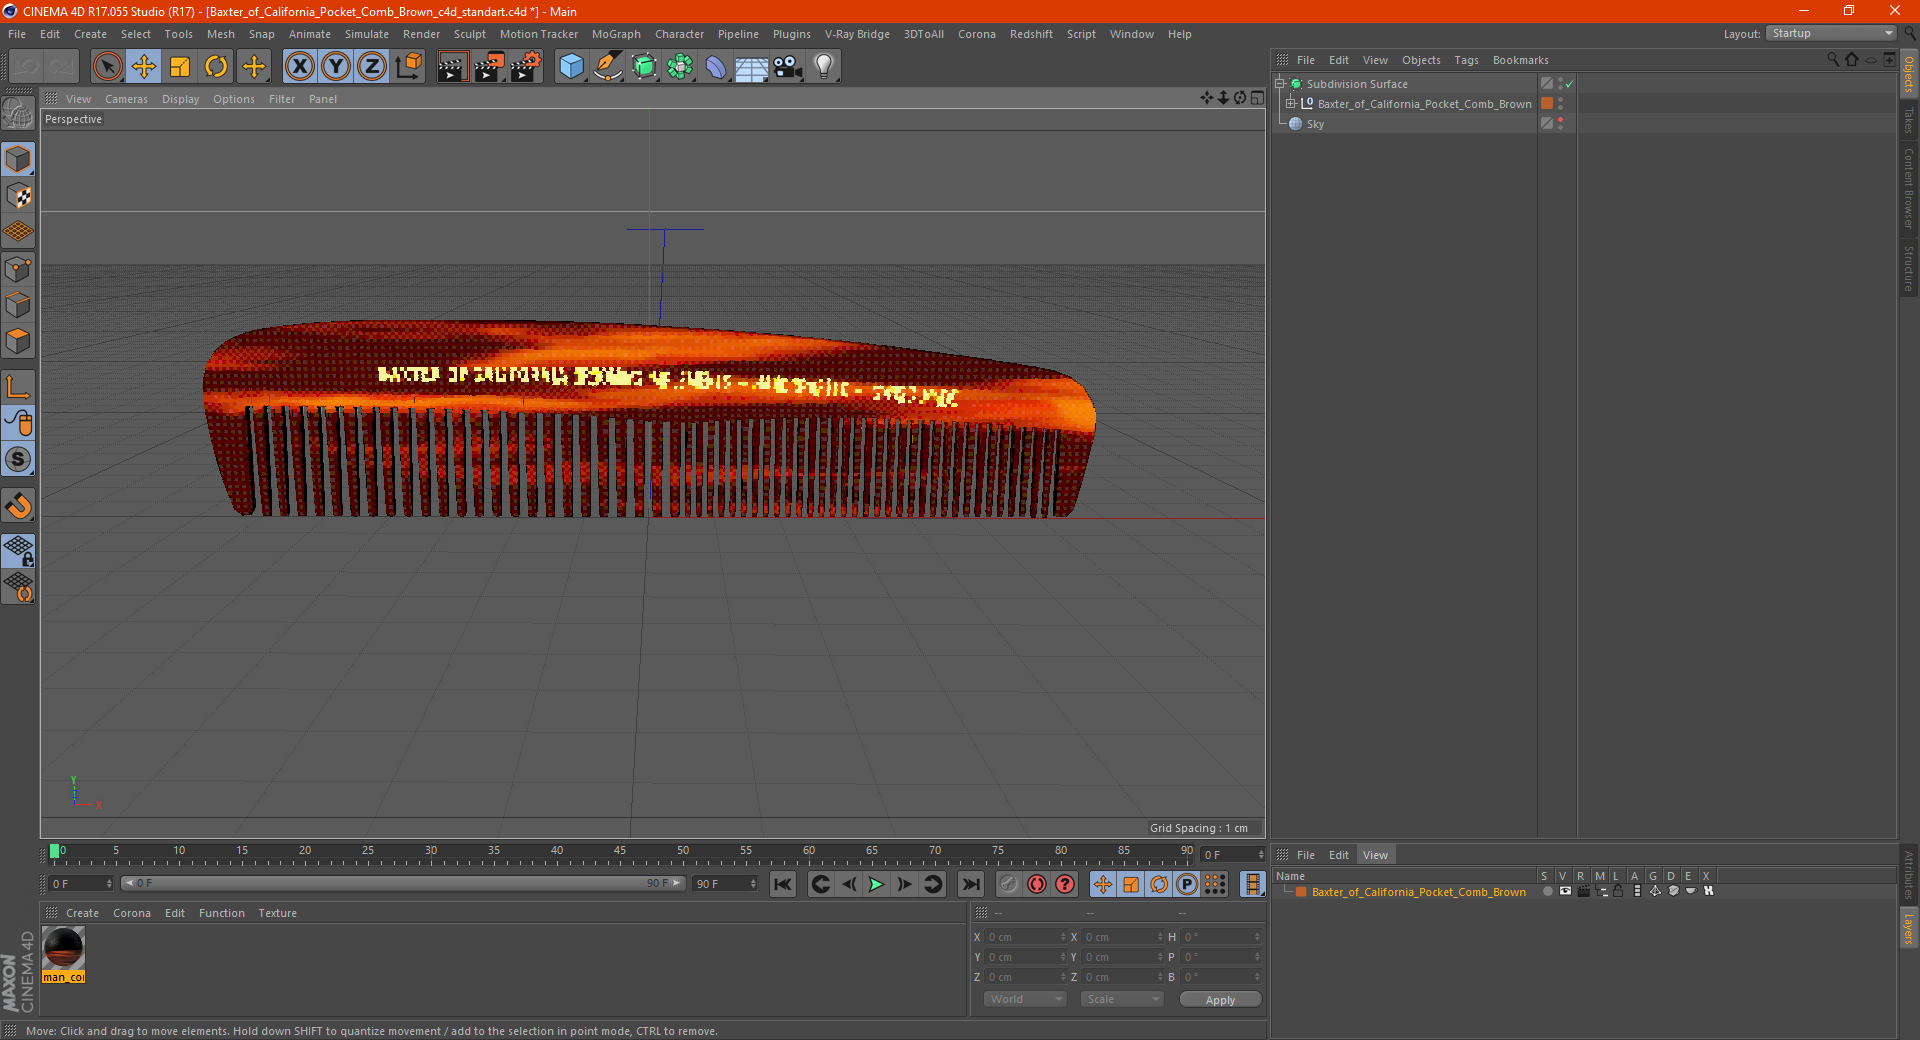
Task: Select the Live Selection arrow tool
Action: point(107,67)
